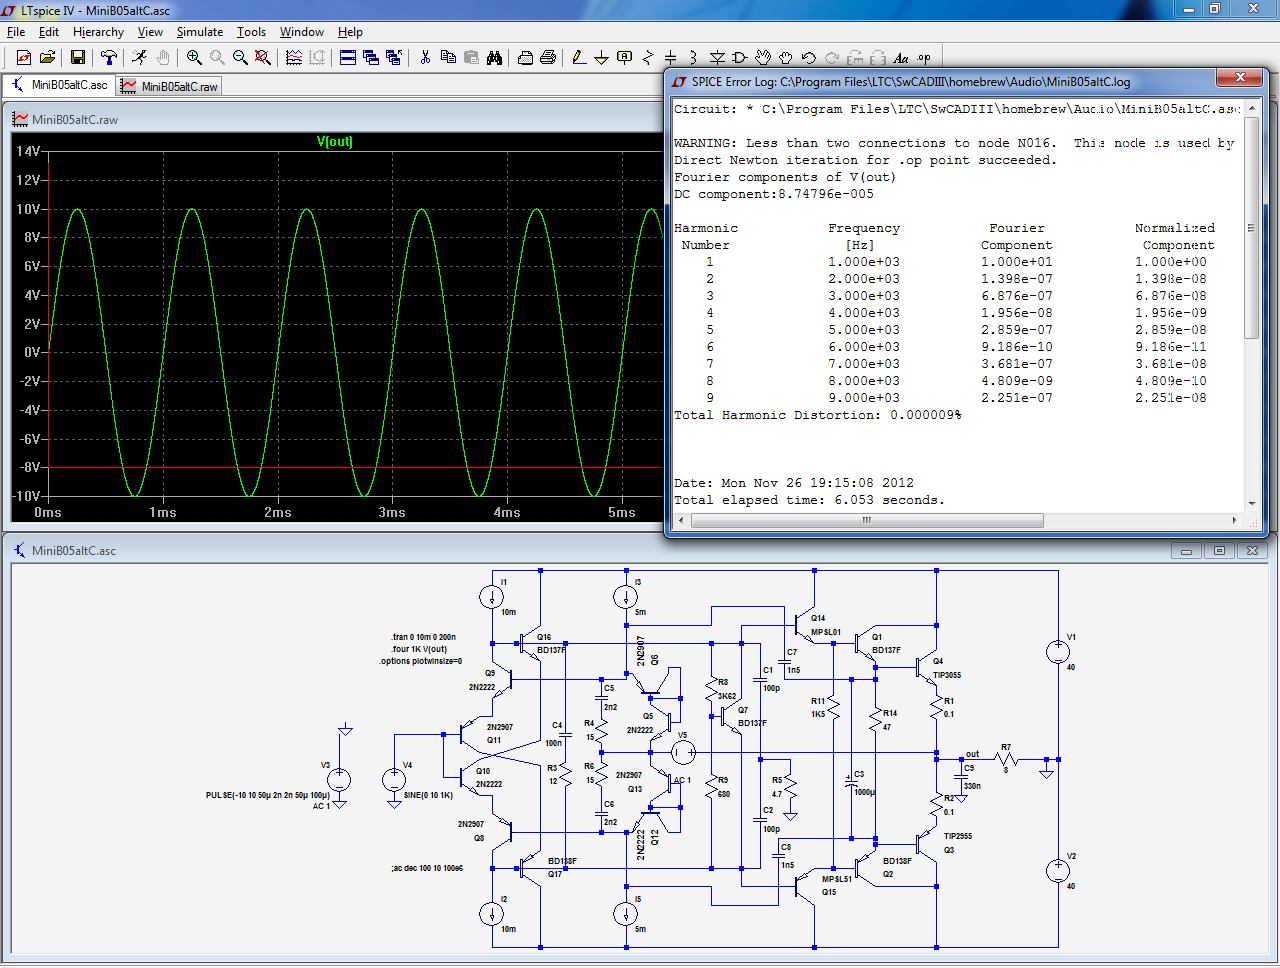
Task: Place an inductor component
Action: click(x=694, y=58)
